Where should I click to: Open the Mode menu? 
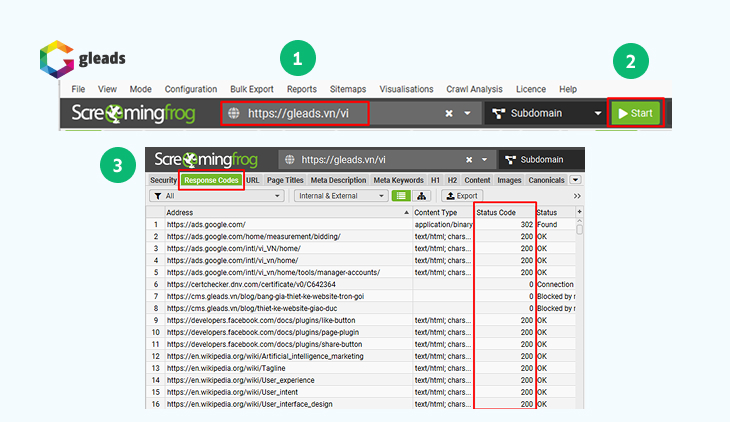coord(141,89)
